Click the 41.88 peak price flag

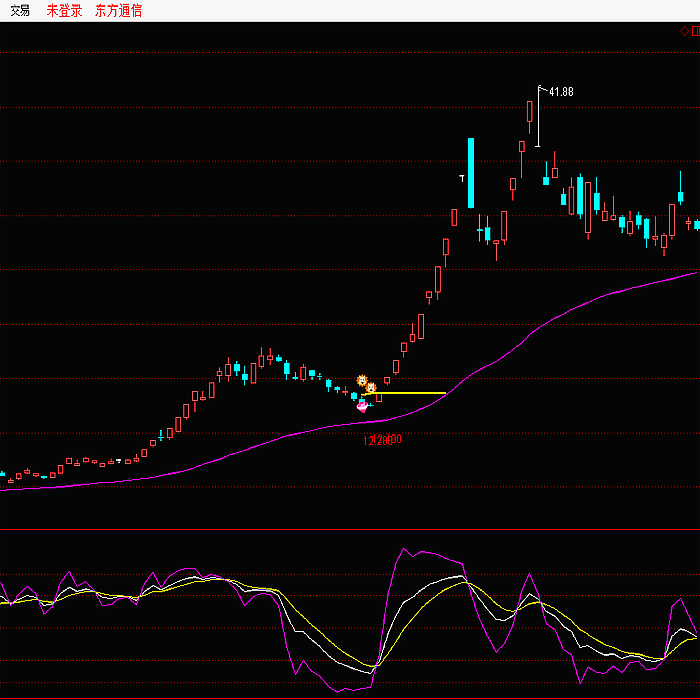(x=560, y=92)
